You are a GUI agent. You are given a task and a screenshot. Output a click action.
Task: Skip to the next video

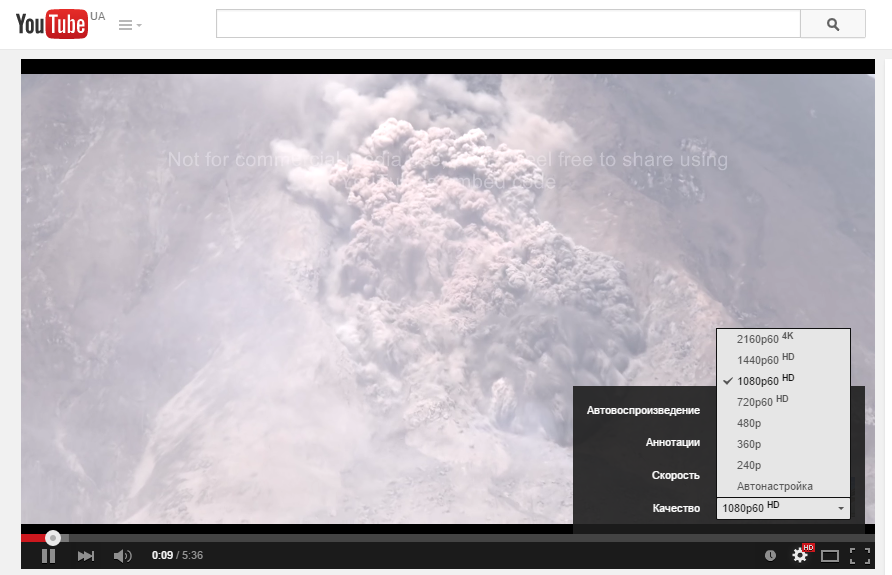click(x=86, y=556)
